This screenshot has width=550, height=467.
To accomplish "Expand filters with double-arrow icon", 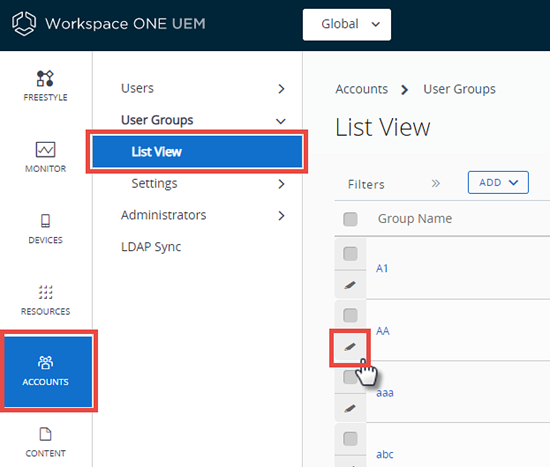I will click(x=435, y=184).
